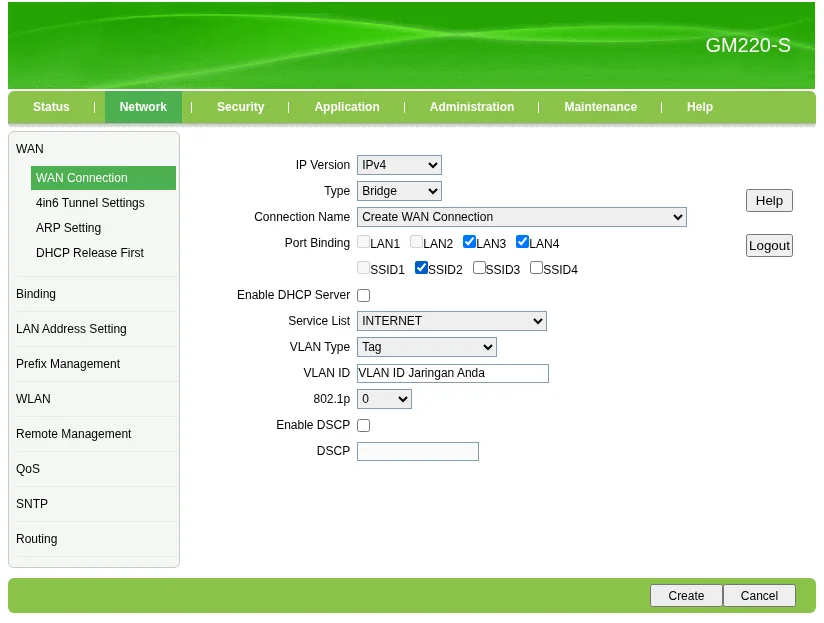Select WAN Connection in sidebar

point(104,178)
